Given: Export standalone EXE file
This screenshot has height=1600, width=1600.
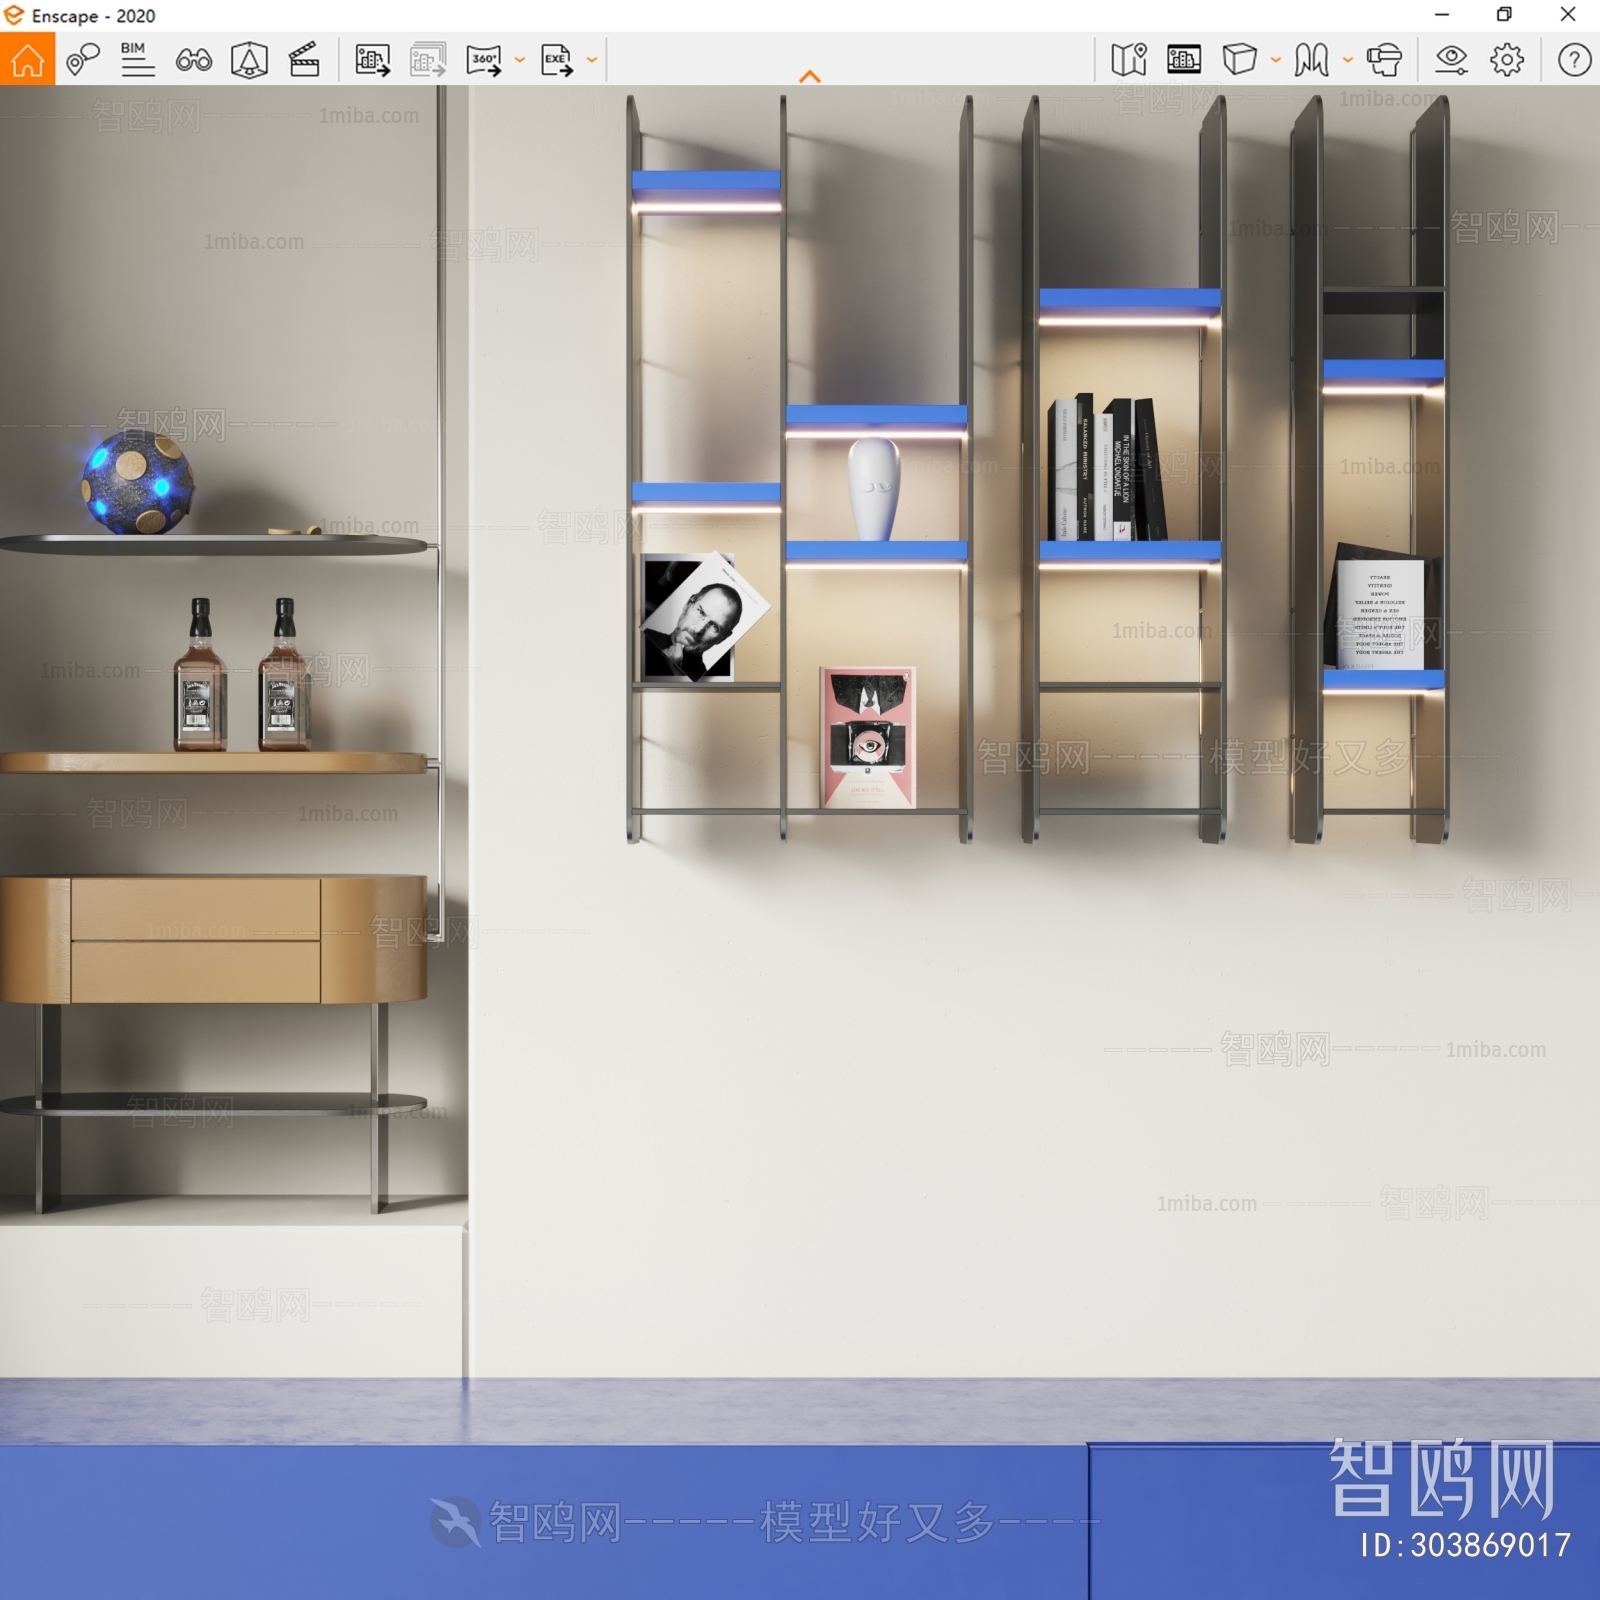Looking at the screenshot, I should 557,60.
